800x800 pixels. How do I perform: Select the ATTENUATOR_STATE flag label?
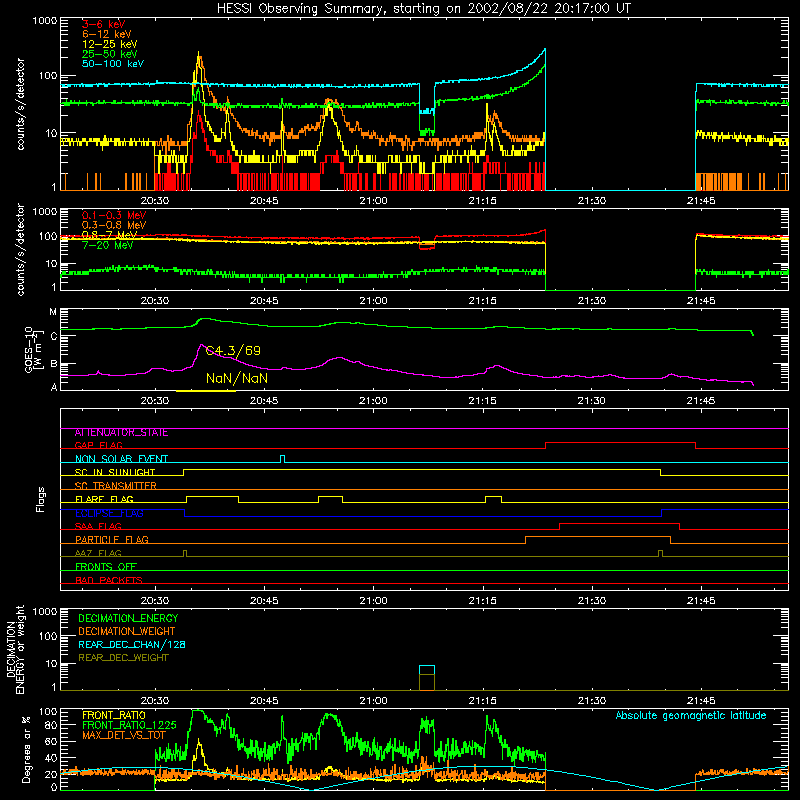tap(121, 433)
